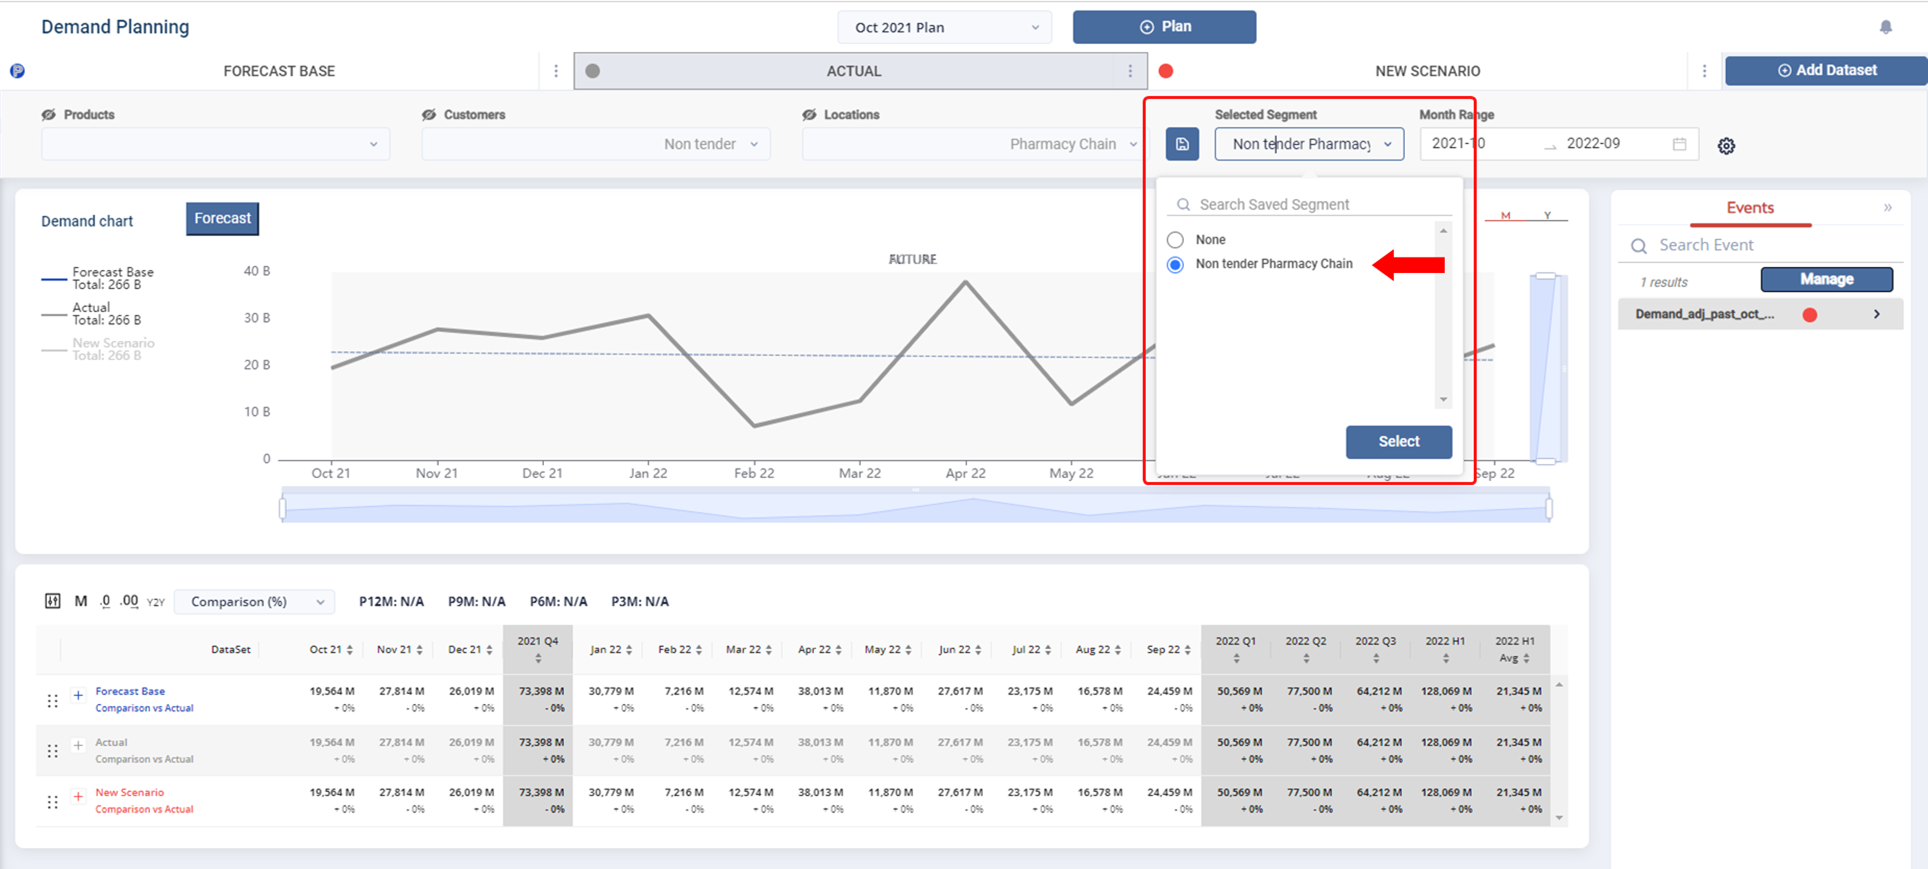
Task: Toggle the Y2Y view
Action: coord(156,602)
